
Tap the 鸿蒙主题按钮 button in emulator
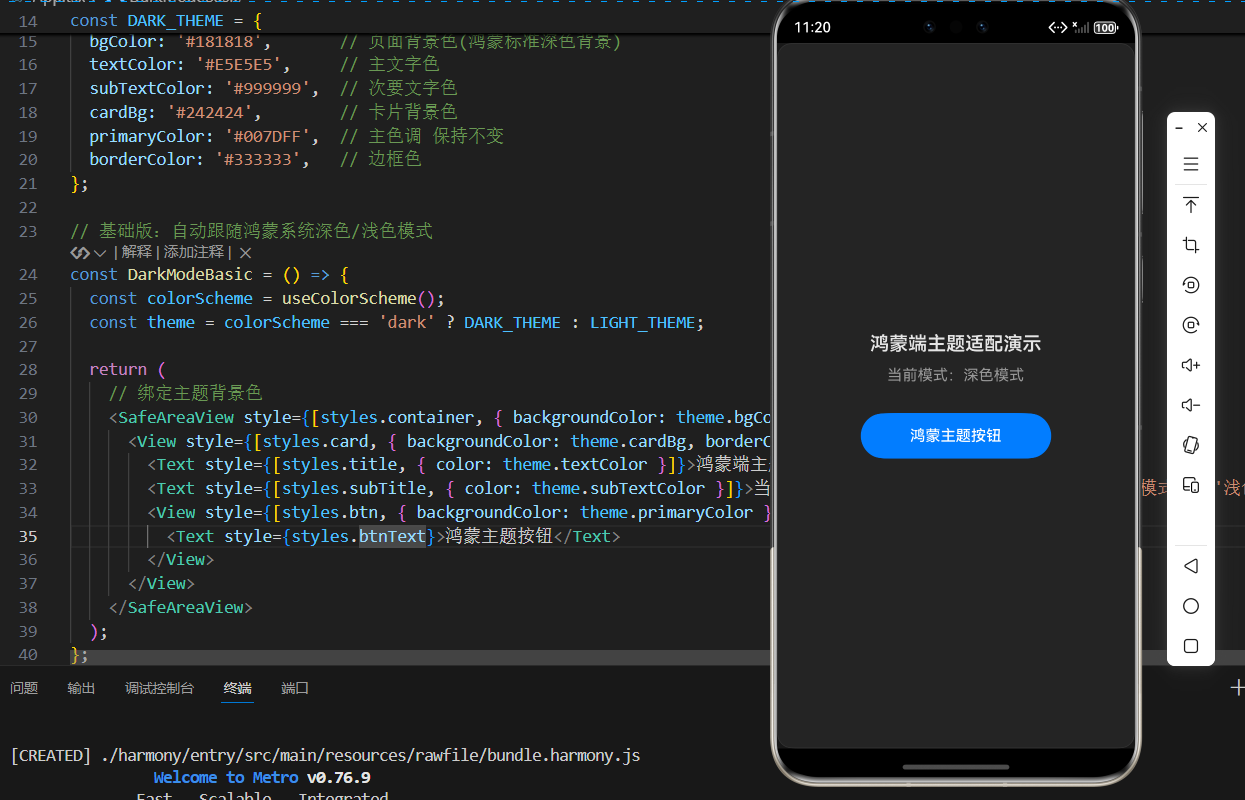coord(955,436)
